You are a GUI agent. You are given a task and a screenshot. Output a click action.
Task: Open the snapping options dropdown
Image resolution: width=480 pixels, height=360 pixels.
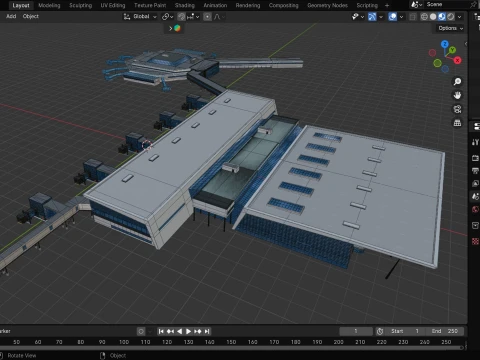pos(194,17)
